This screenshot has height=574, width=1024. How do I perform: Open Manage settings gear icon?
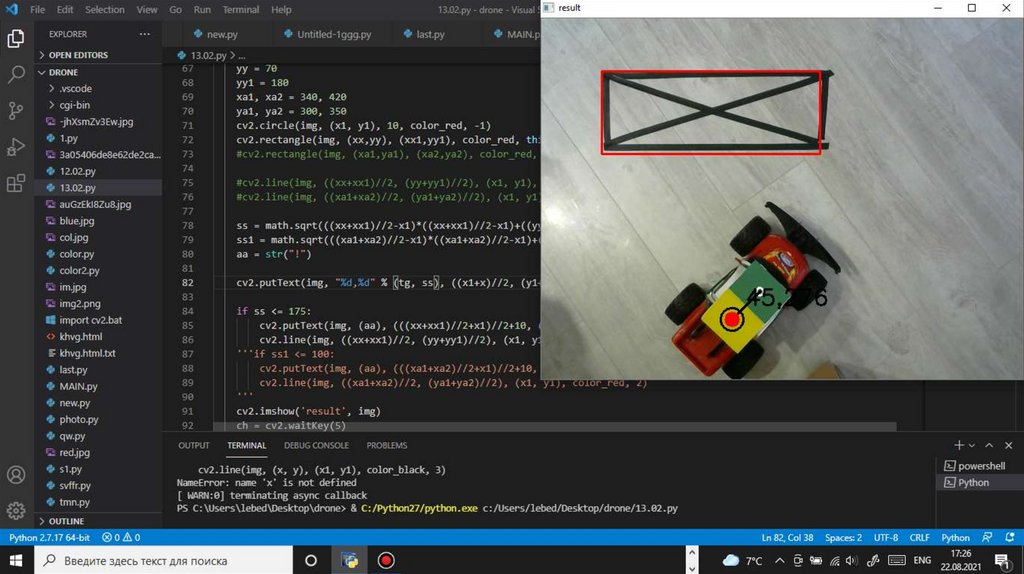click(16, 508)
